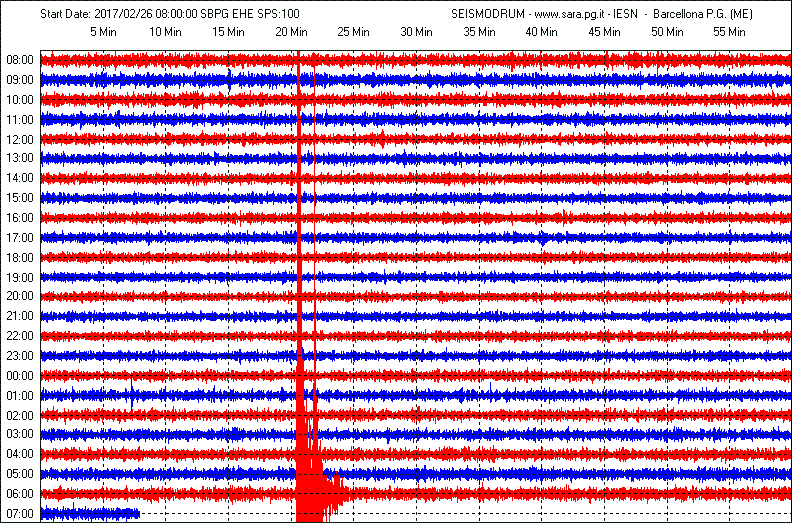Click the 00:00 hour row label
This screenshot has width=792, height=523.
tap(20, 376)
